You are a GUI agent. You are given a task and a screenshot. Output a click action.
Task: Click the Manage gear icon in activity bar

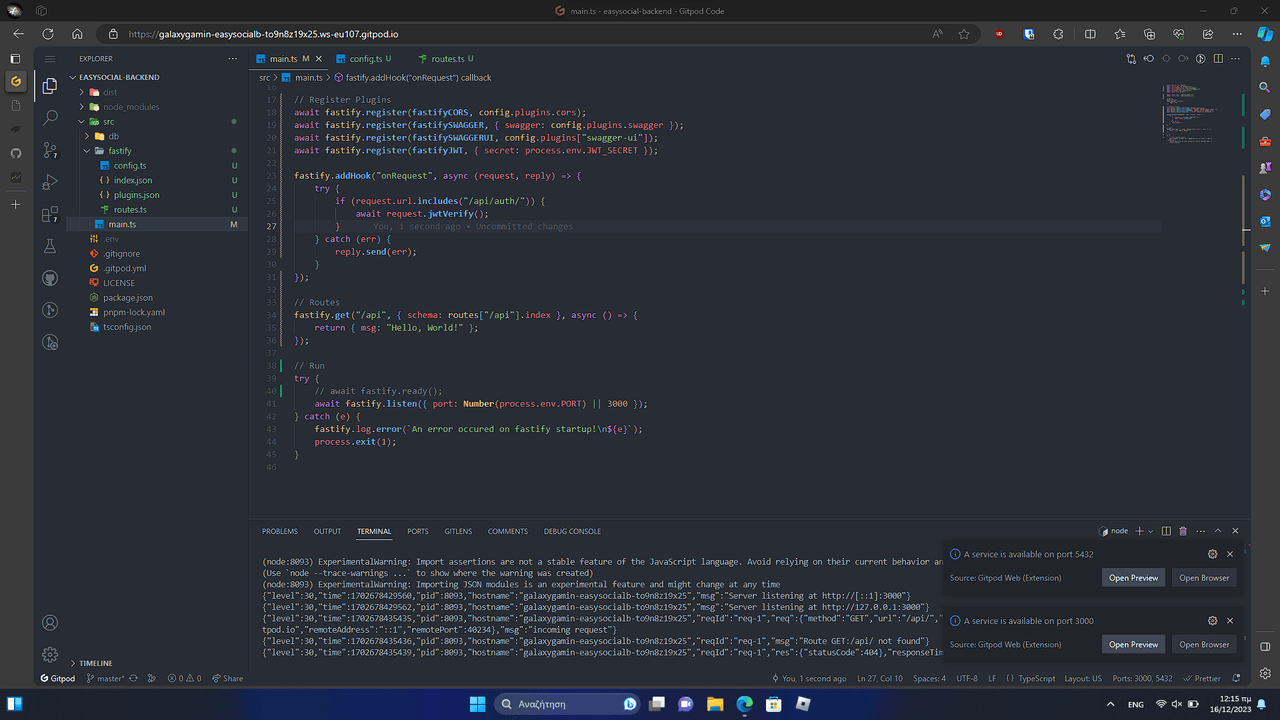pos(50,655)
